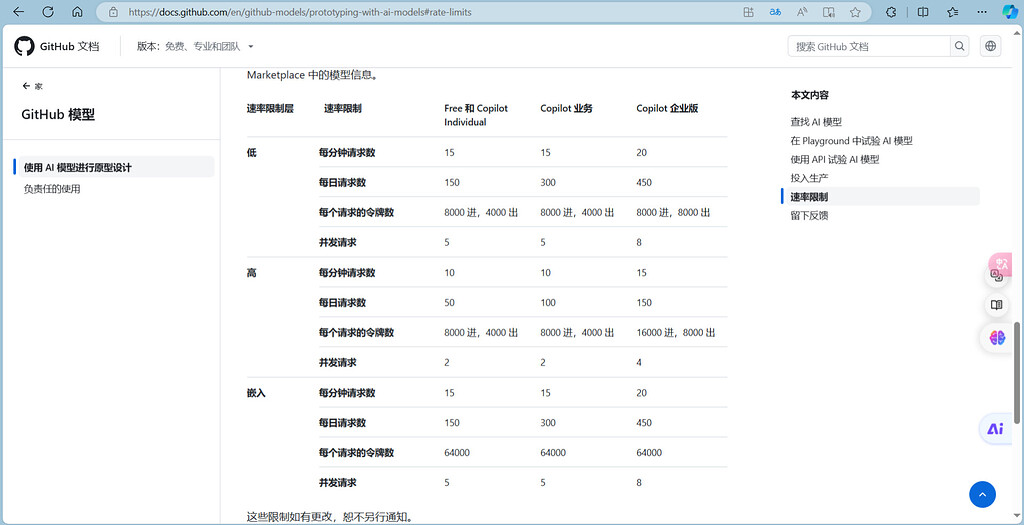Click the 搜索 GitHub 文档 search field

(x=869, y=46)
